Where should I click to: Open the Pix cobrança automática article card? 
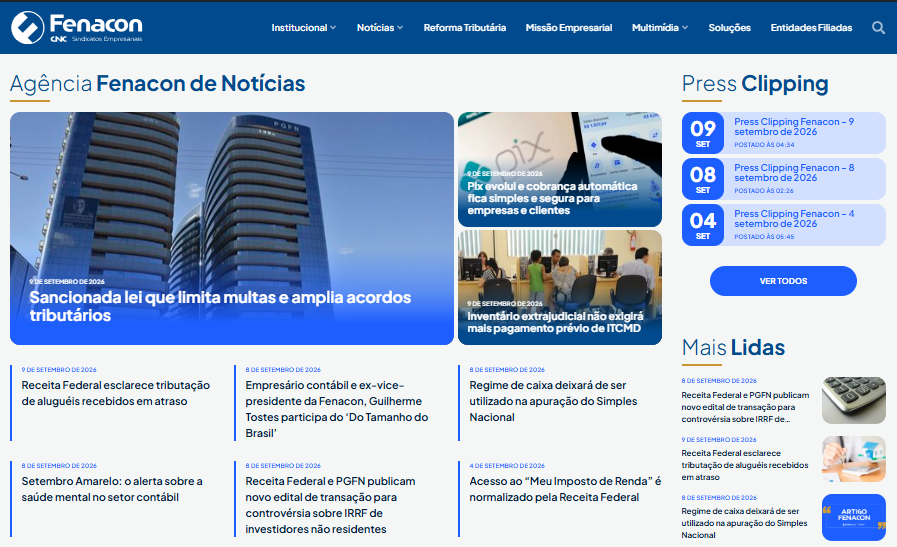(559, 169)
